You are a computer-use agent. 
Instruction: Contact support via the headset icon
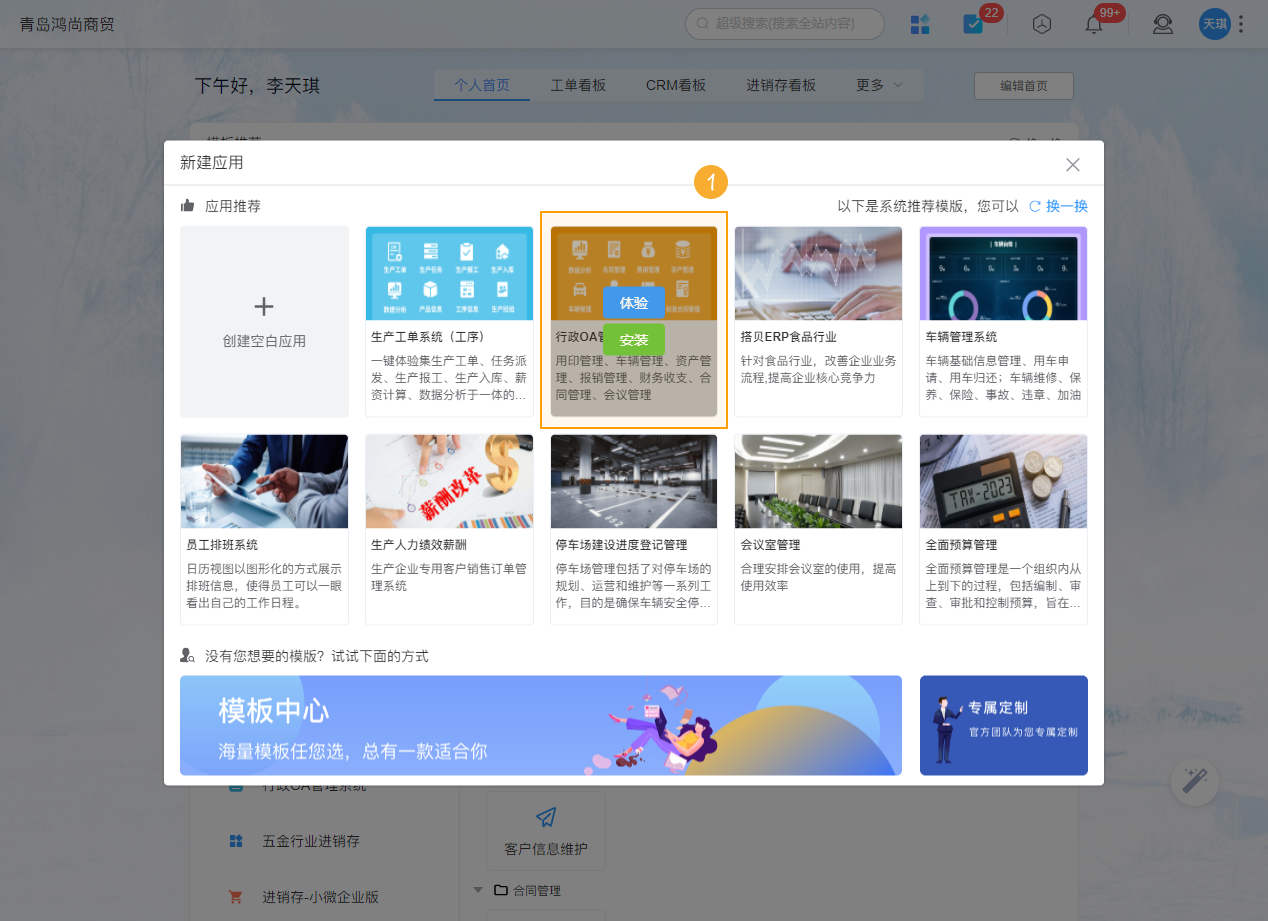click(x=1162, y=24)
